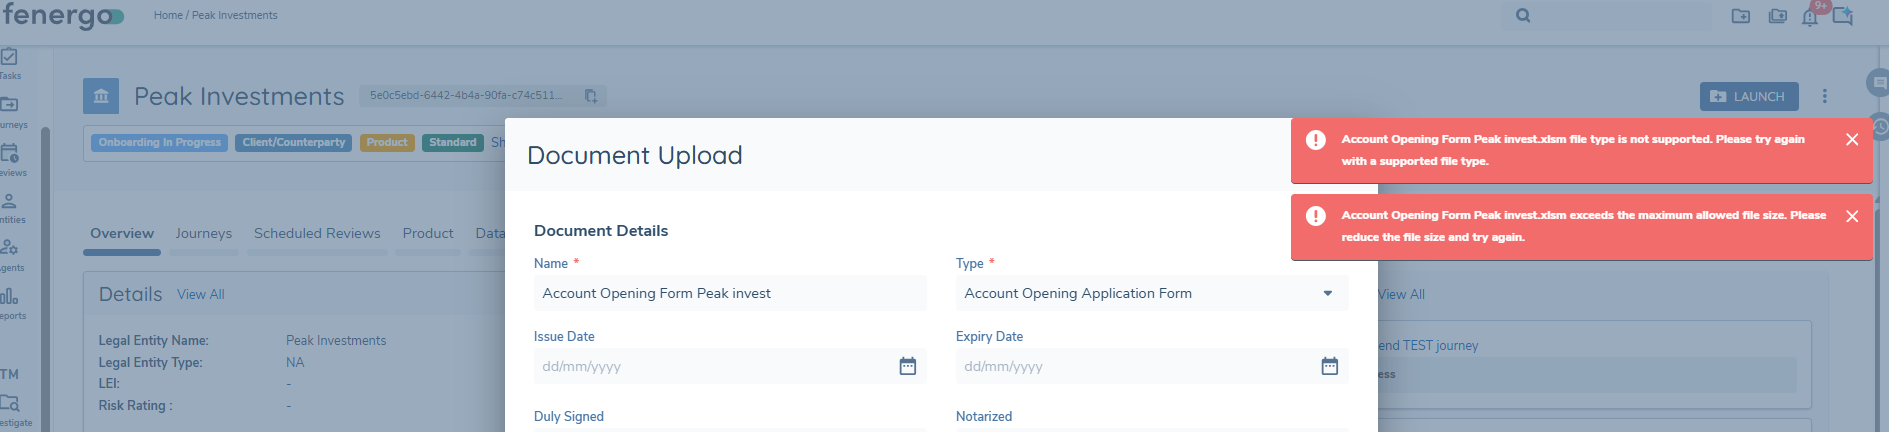Open Tasks in the left sidebar
The image size is (1889, 432).
9,63
